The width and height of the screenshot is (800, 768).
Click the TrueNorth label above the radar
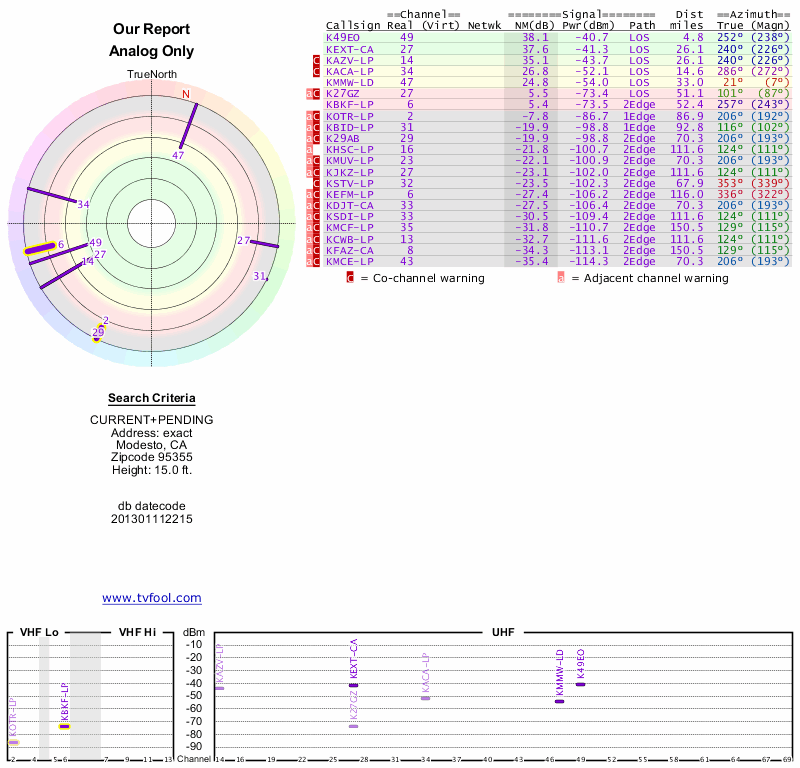pos(152,75)
